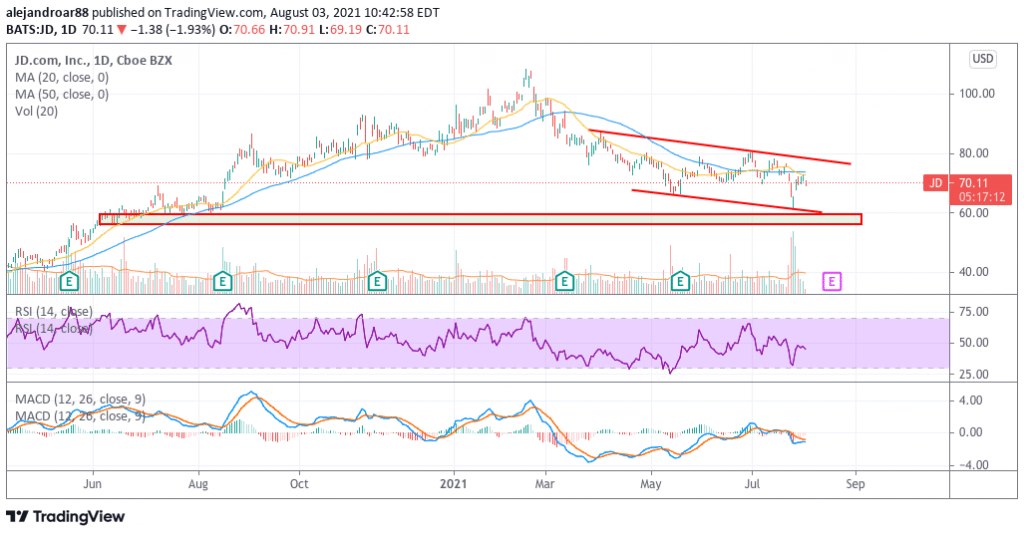
Task: Click the Sep date on the time axis
Action: [x=856, y=484]
